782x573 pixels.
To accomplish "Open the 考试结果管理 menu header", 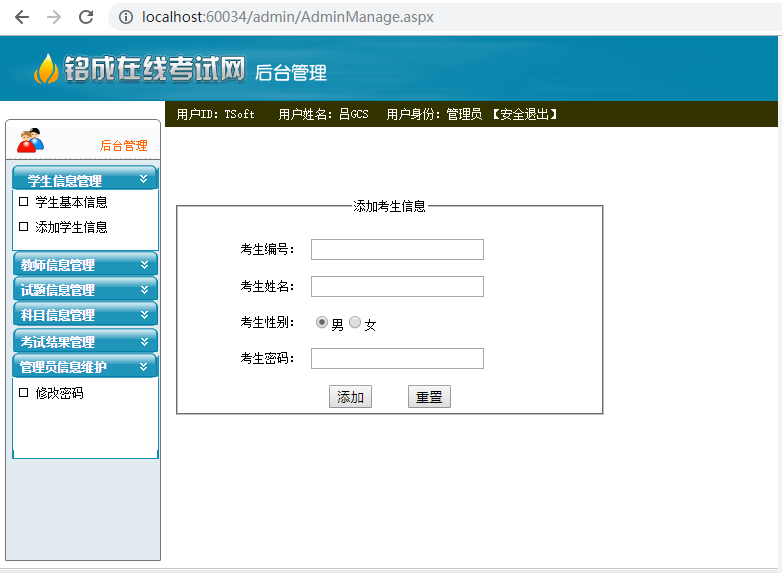I will point(85,341).
